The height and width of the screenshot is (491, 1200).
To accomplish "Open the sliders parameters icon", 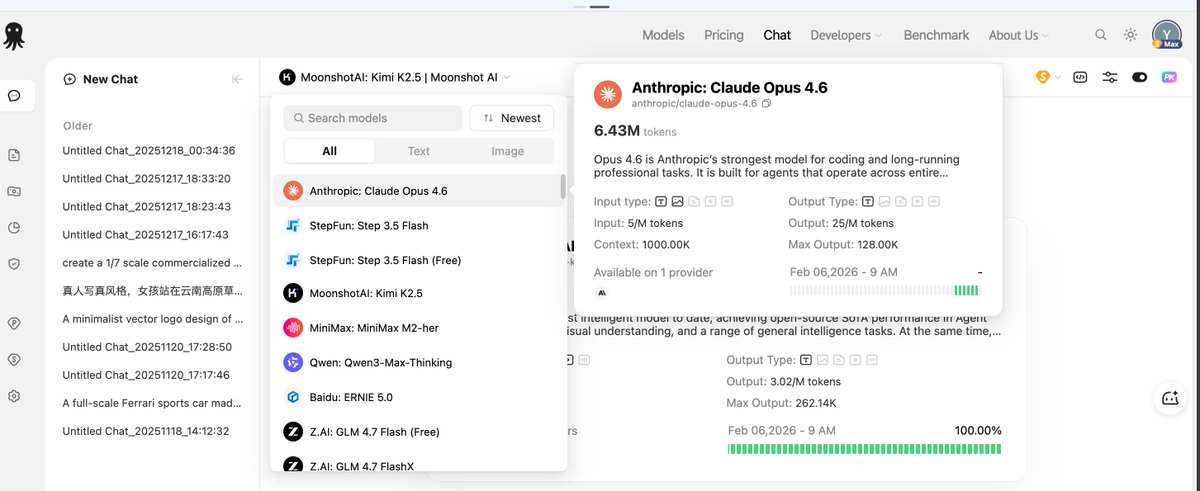I will [x=1110, y=77].
